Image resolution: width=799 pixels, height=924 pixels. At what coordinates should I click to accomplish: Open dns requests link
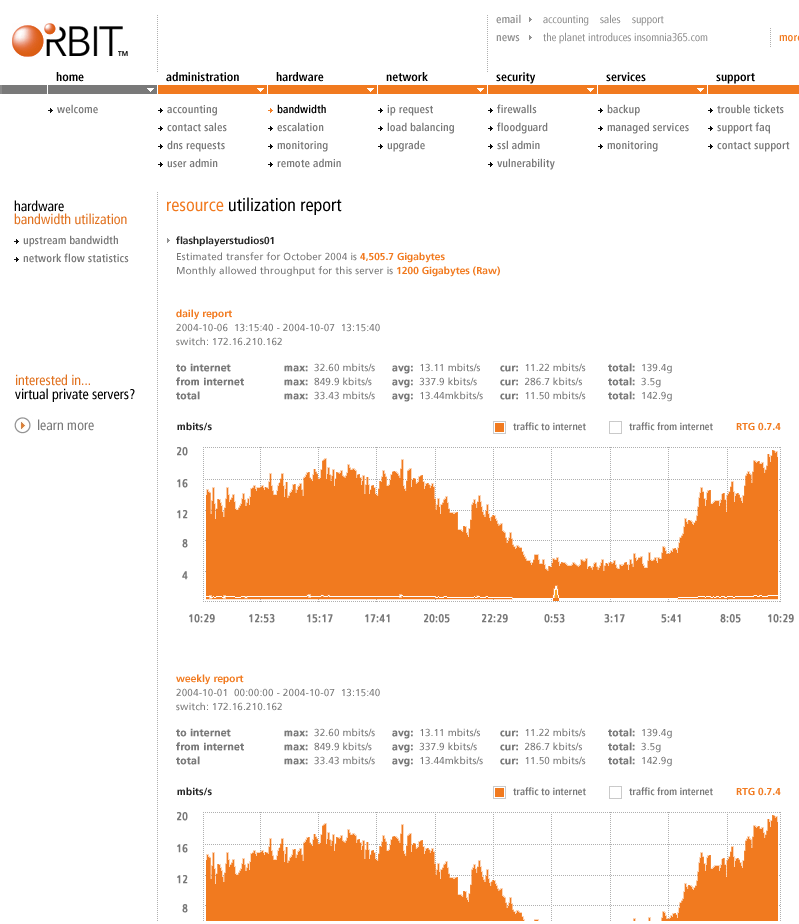point(196,146)
